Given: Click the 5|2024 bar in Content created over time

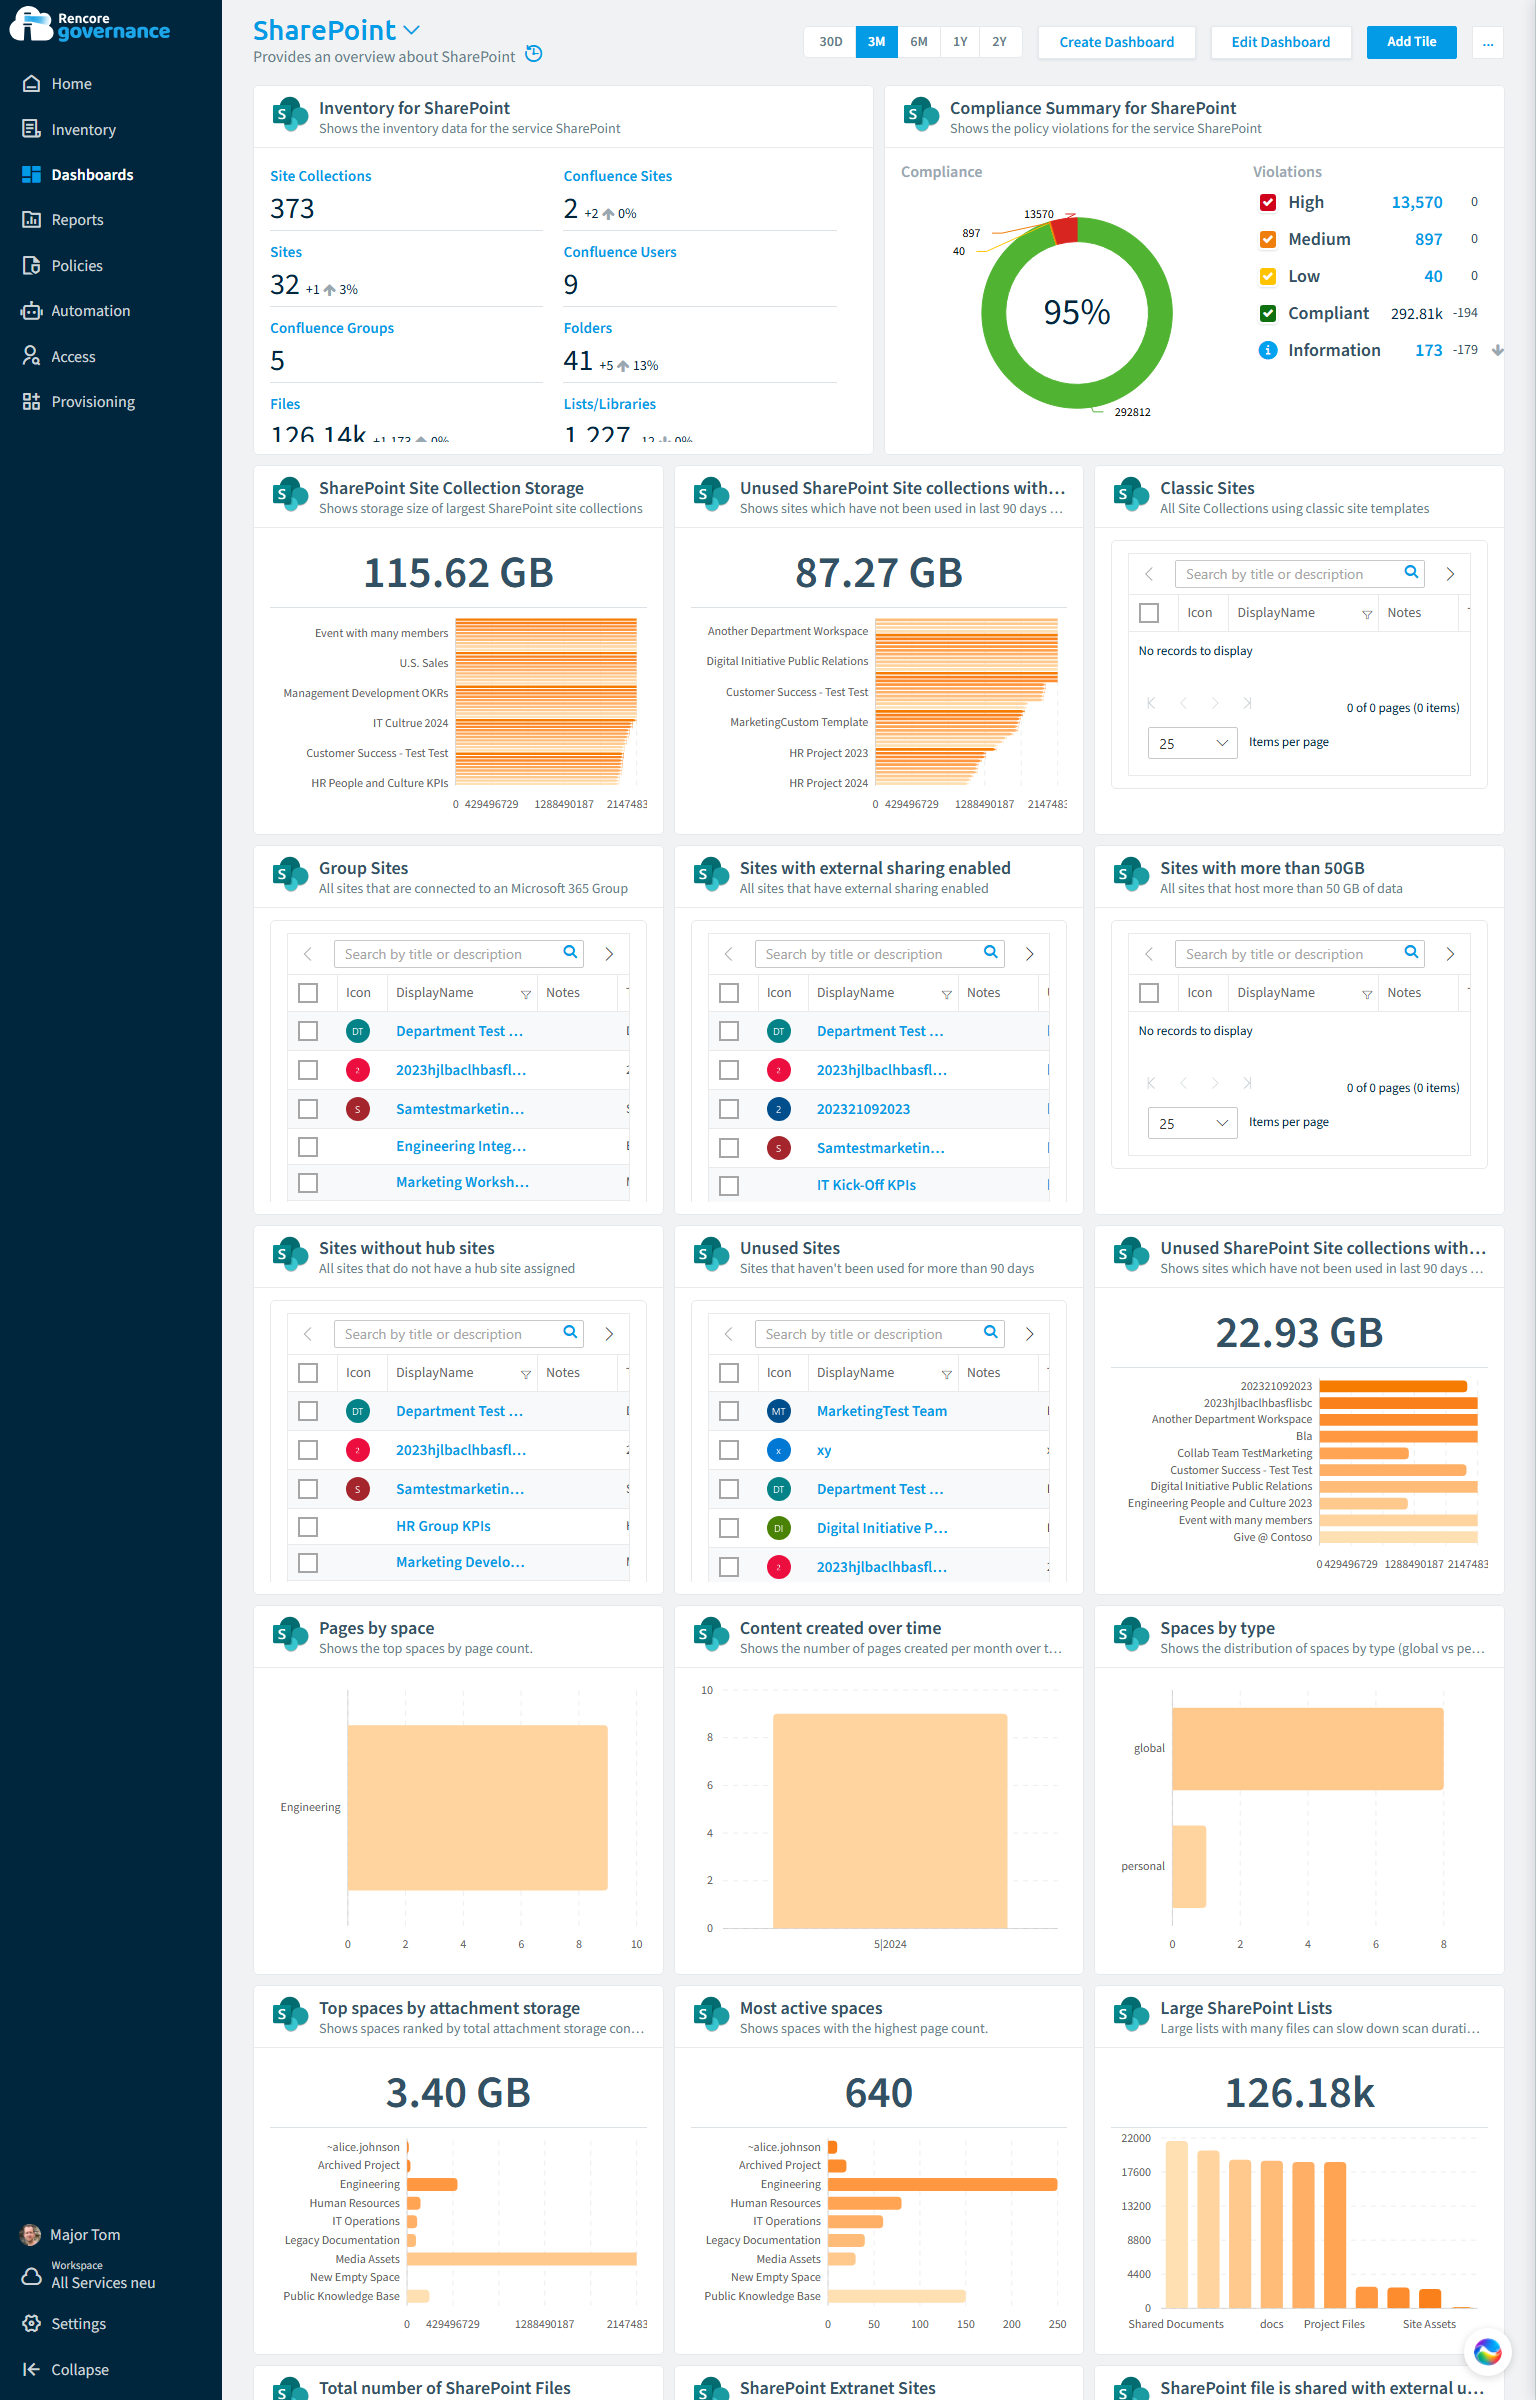Looking at the screenshot, I should [890, 1821].
